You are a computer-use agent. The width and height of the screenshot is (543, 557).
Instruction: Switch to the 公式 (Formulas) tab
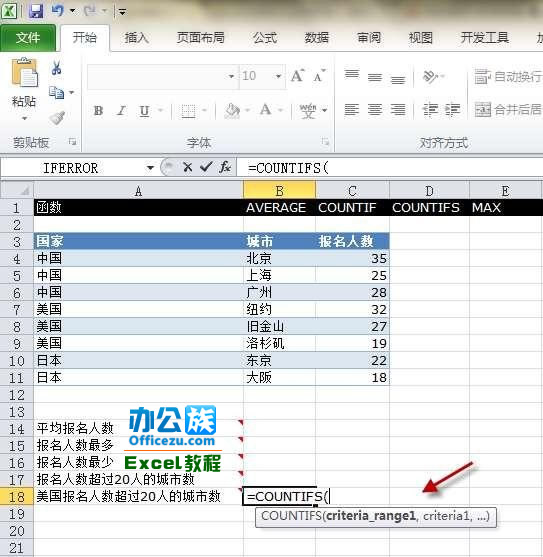[x=265, y=37]
